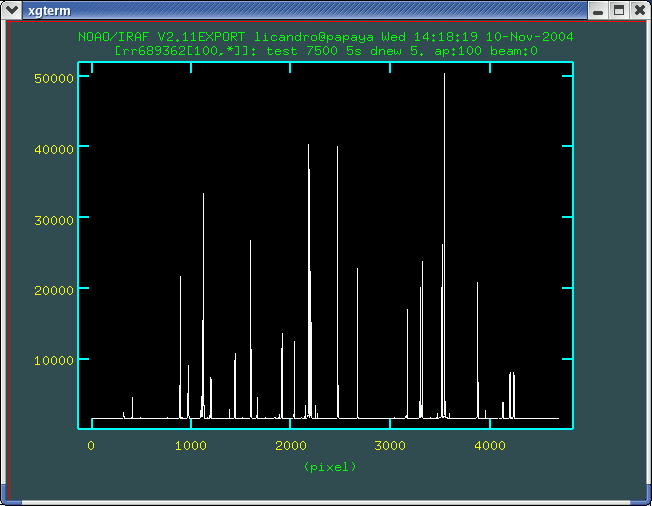Click the xgterm title bar text
The height and width of the screenshot is (506, 652).
click(x=45, y=11)
